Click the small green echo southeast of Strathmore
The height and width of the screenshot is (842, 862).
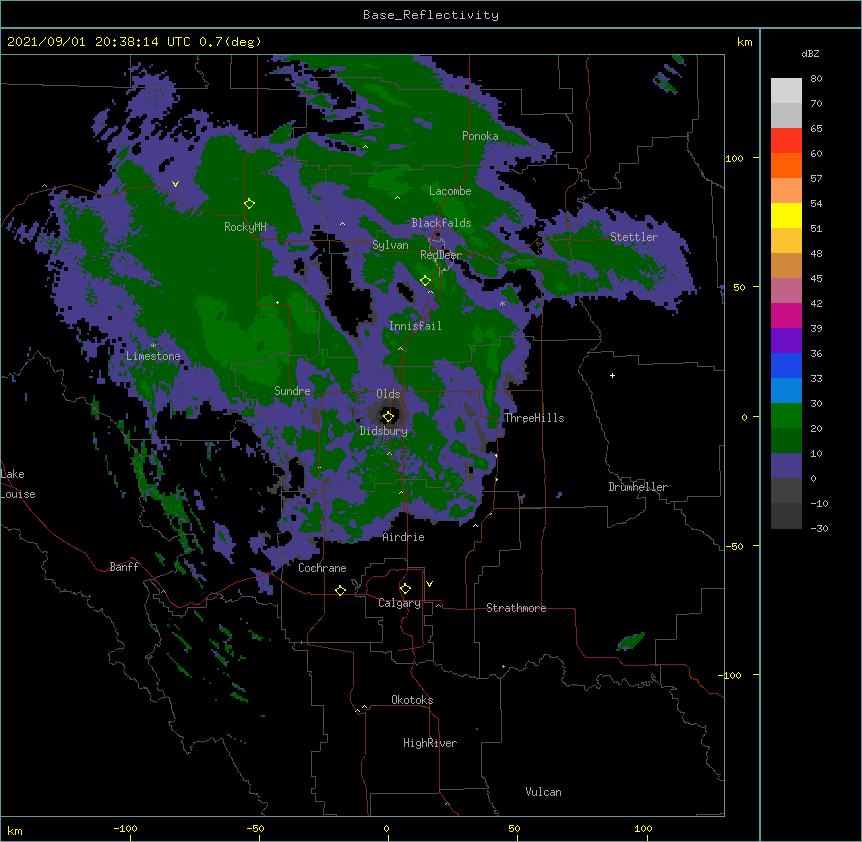pyautogui.click(x=631, y=641)
